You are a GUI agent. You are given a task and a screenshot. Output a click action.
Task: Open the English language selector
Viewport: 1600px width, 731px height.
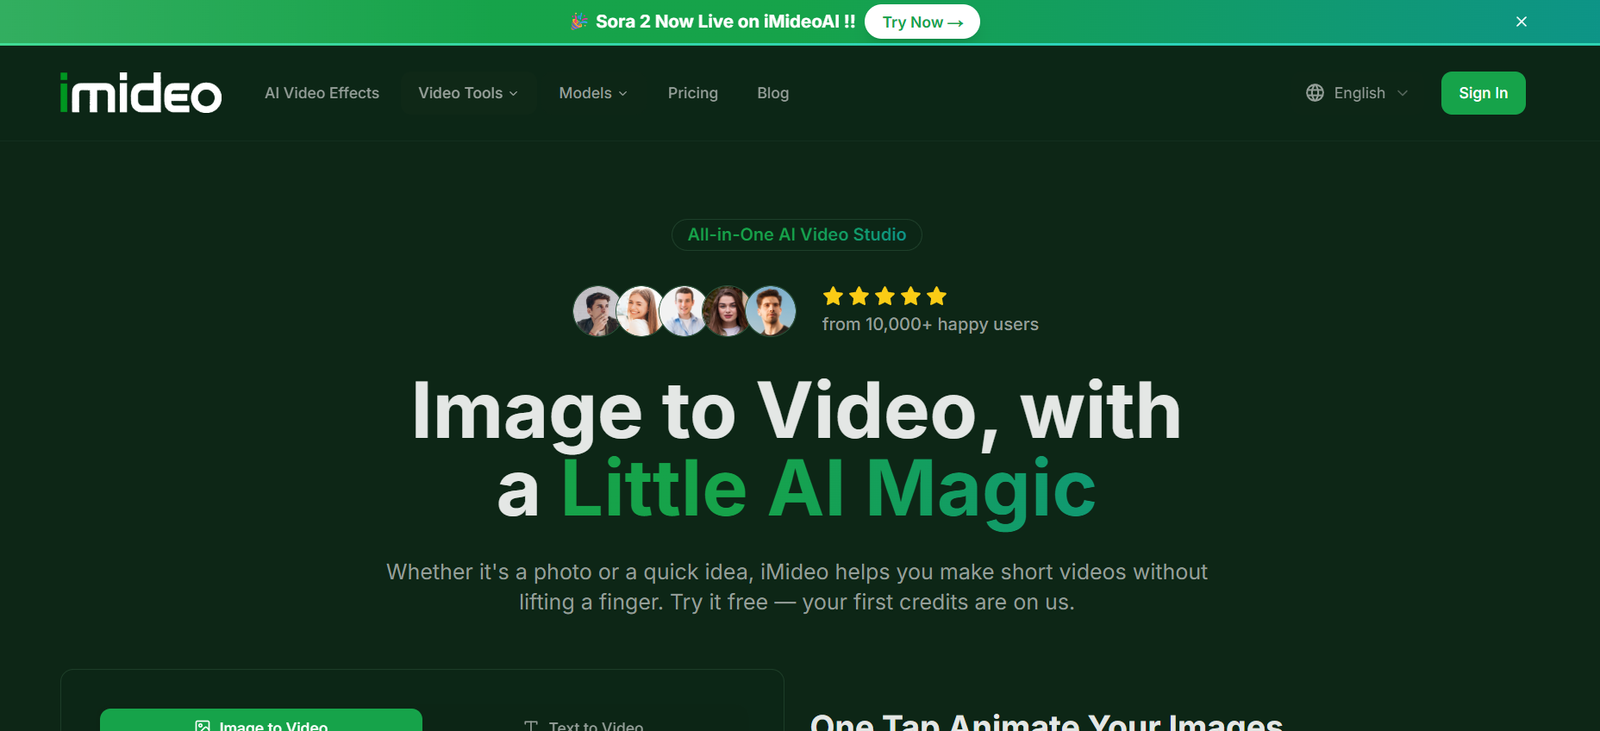point(1359,93)
